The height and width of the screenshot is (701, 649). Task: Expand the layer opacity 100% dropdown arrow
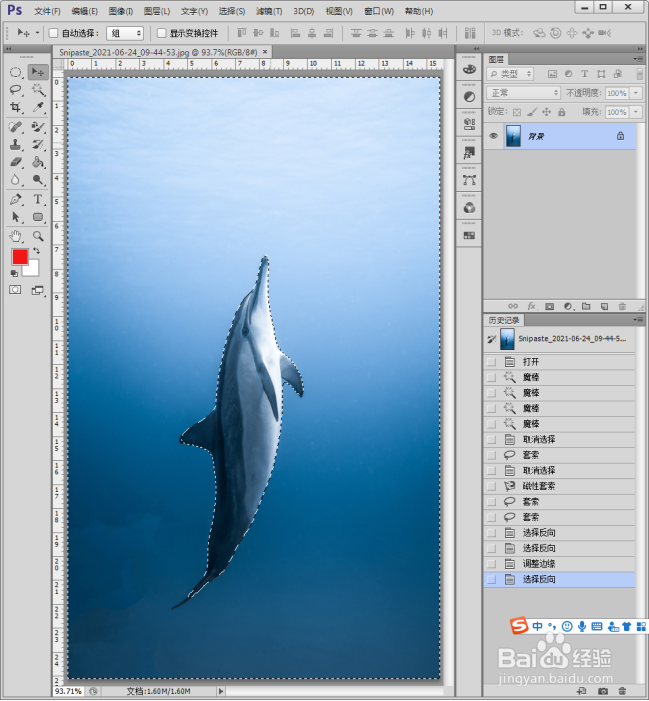click(x=637, y=93)
